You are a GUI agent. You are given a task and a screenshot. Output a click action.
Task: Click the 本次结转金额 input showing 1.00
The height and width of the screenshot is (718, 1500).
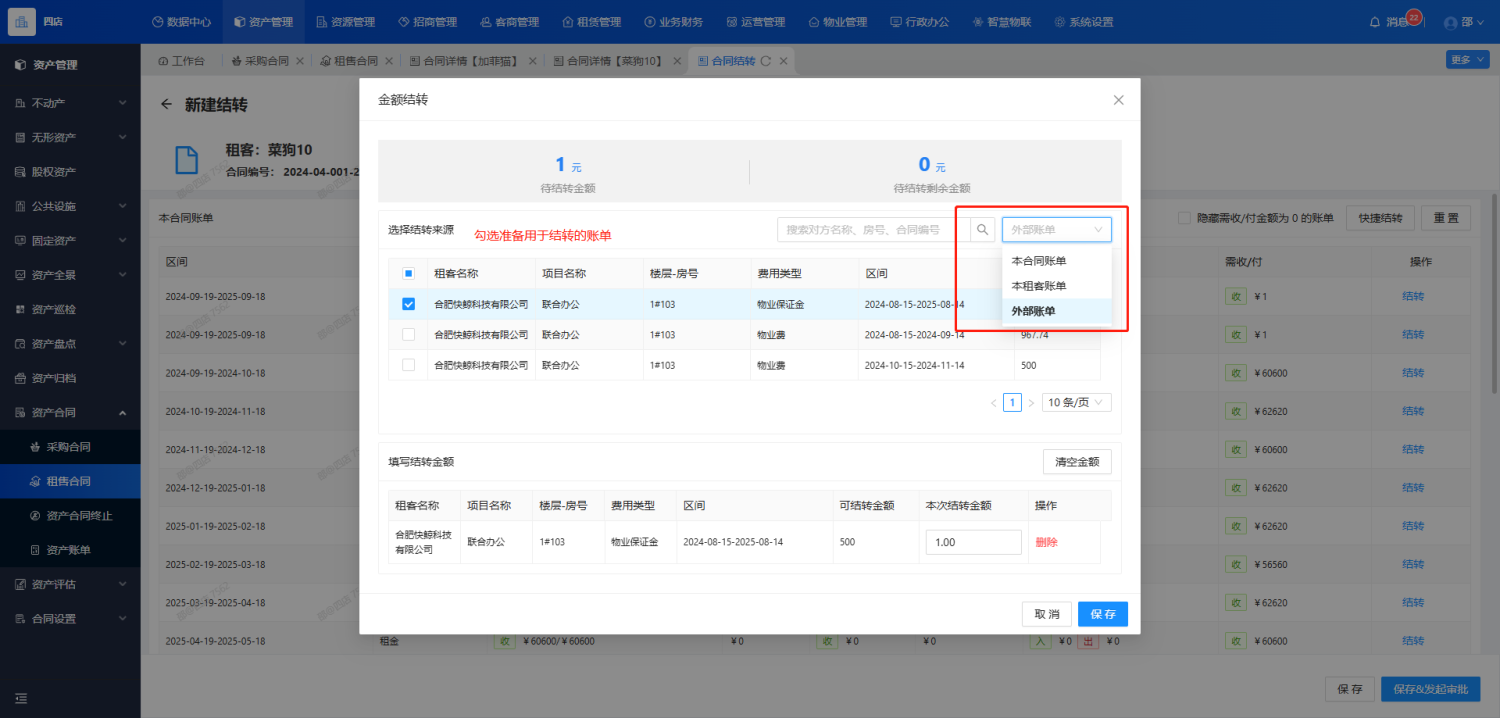click(973, 542)
